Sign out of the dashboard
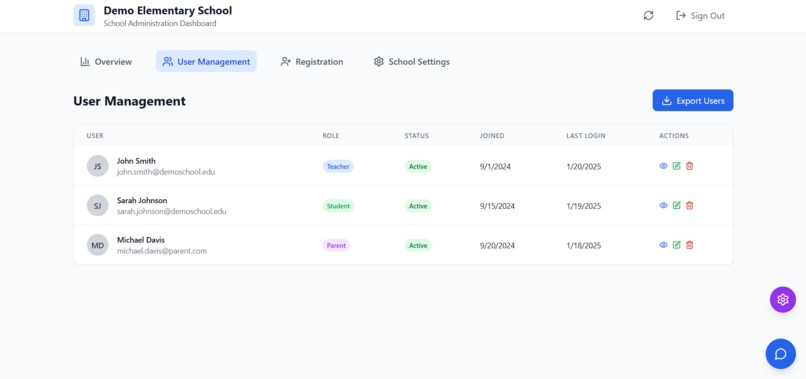Viewport: 806px width, 379px height. (700, 15)
